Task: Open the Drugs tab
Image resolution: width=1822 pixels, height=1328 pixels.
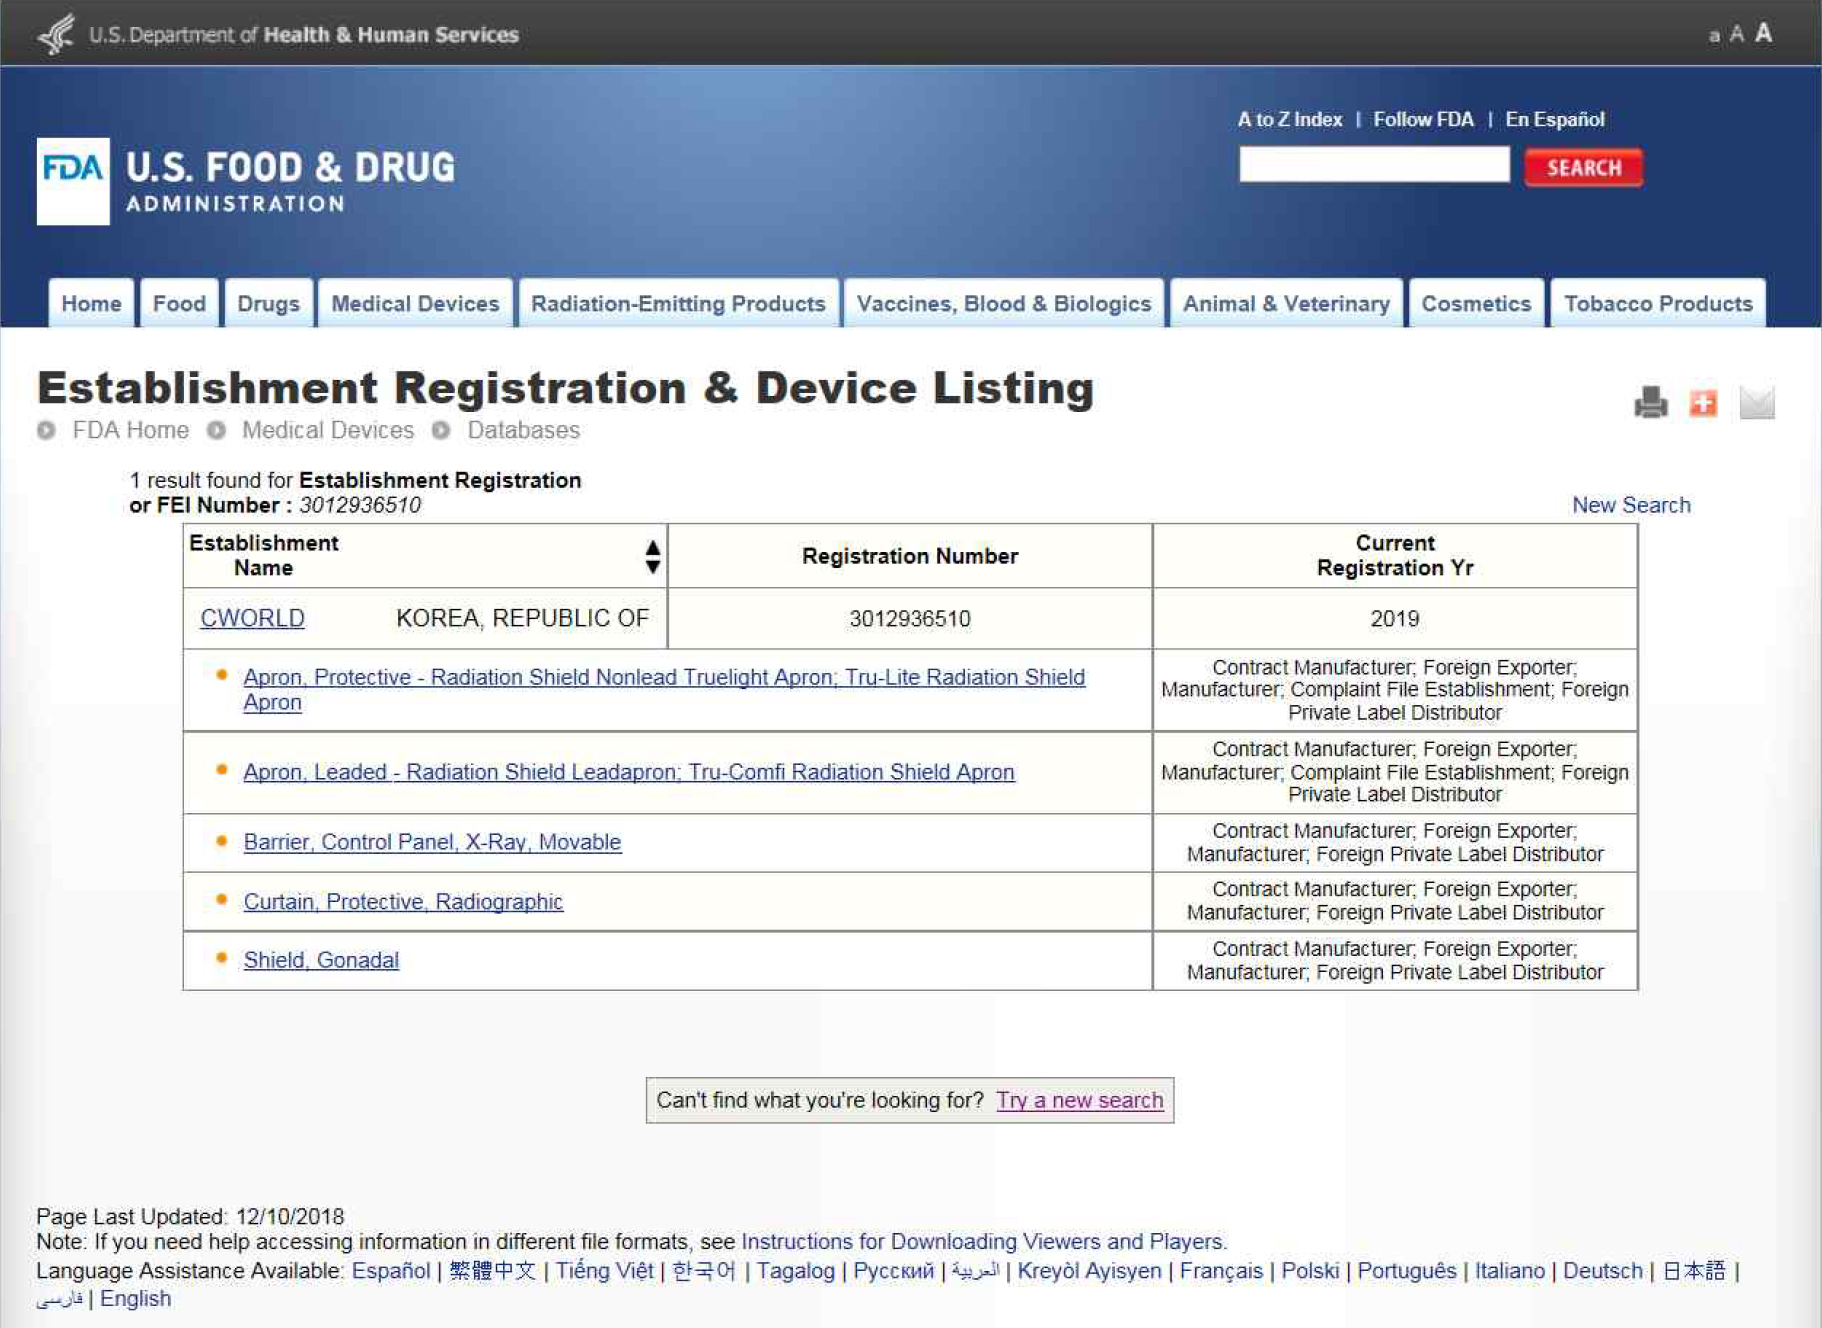Action: (268, 303)
